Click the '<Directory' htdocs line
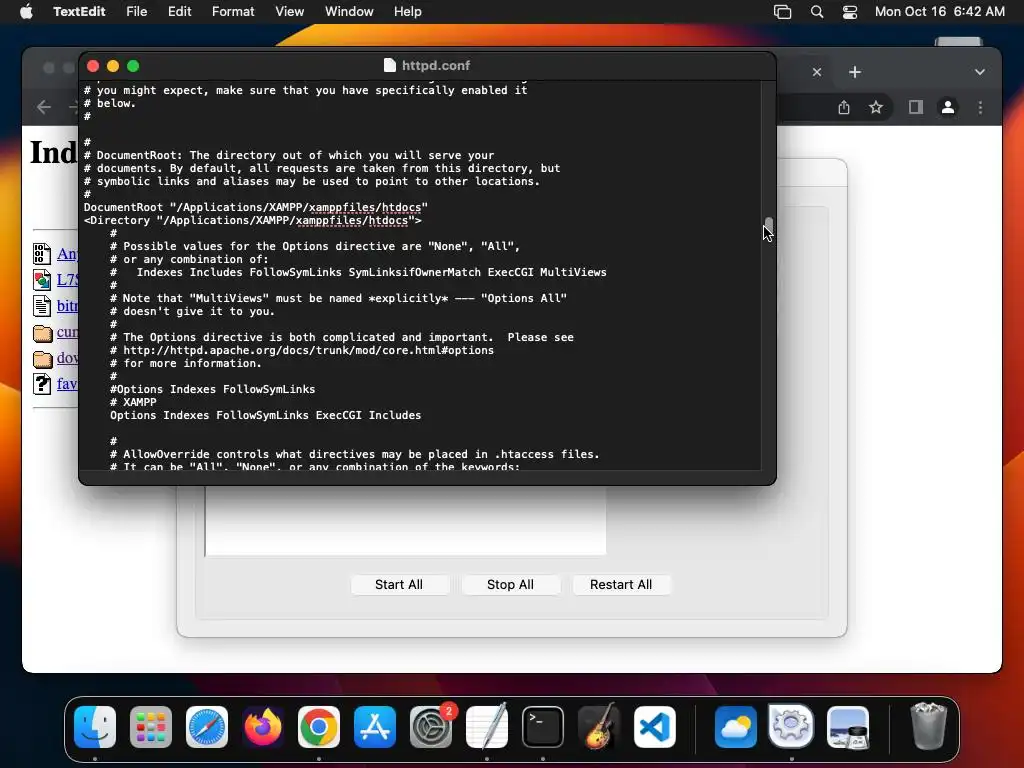 click(x=252, y=220)
